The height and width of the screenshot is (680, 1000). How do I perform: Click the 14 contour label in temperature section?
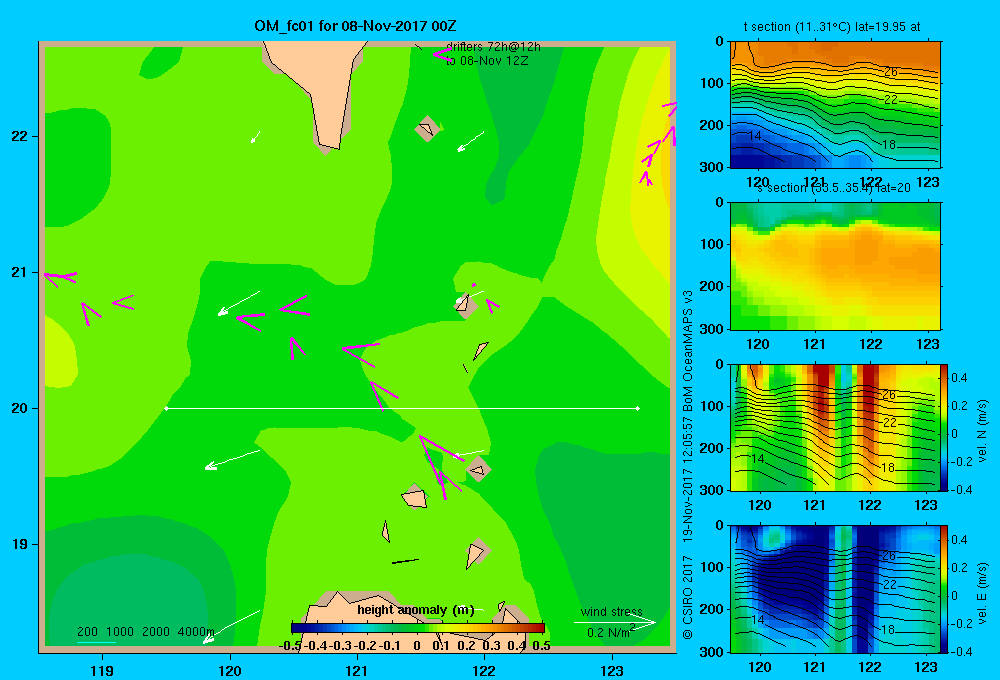[x=754, y=136]
